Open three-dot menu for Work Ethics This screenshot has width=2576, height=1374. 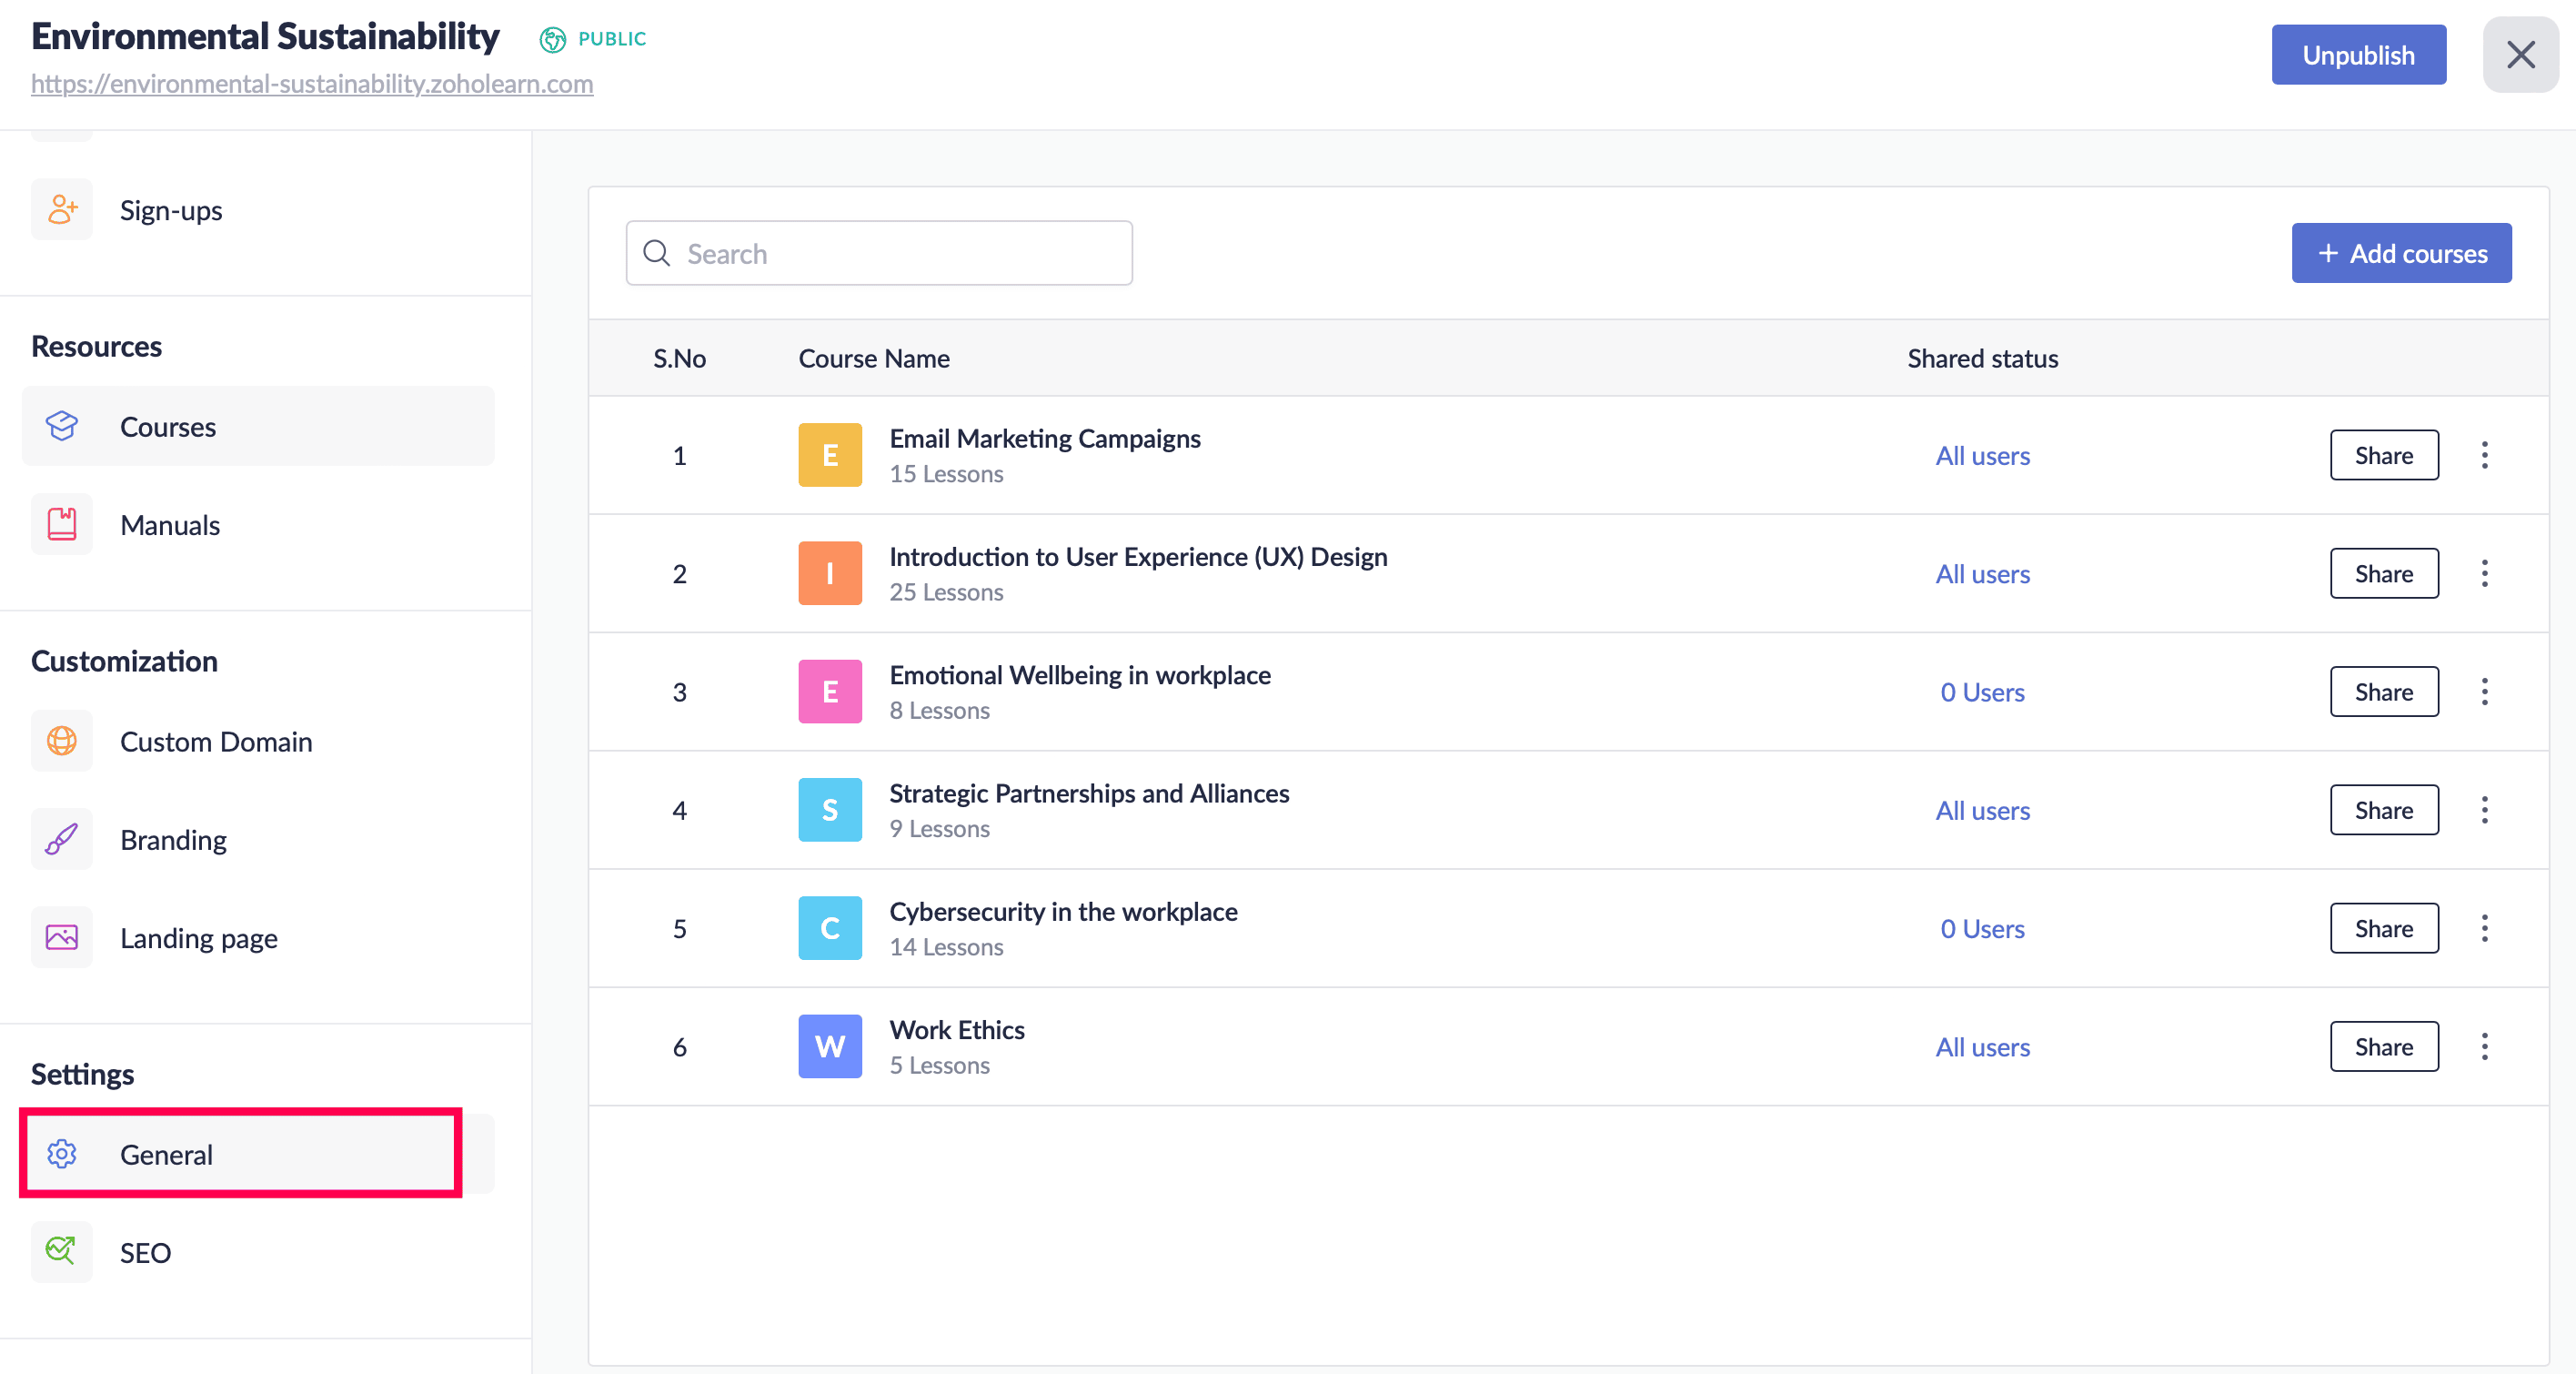click(2484, 1047)
